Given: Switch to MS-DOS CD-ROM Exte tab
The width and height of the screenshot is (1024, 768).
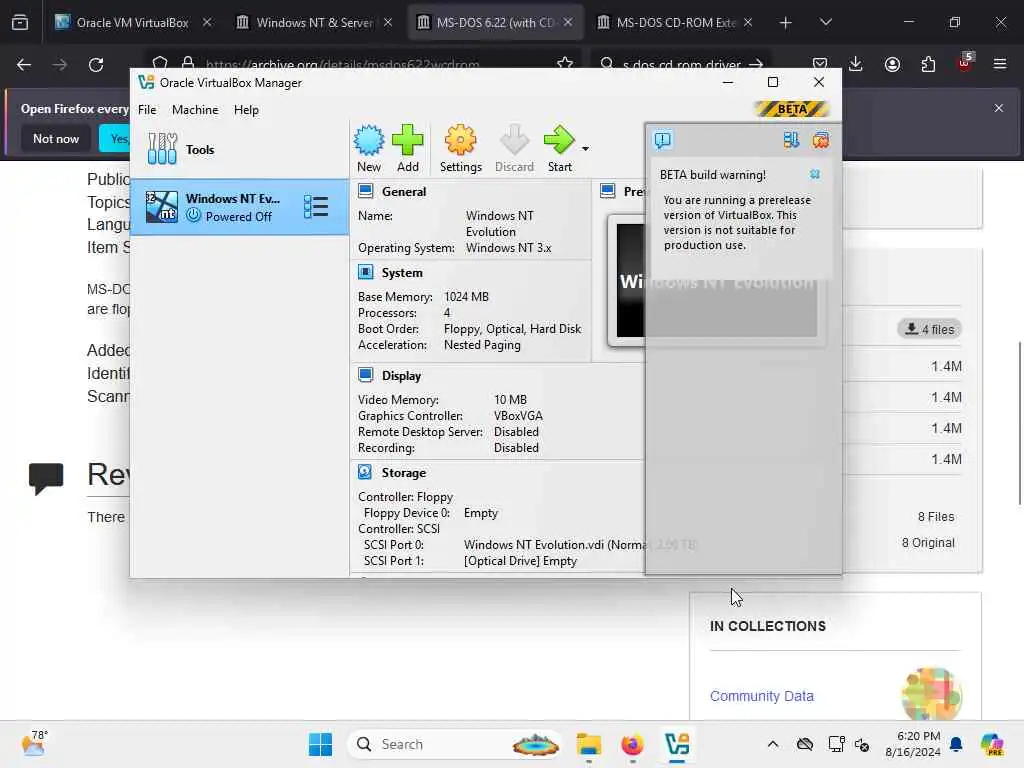Looking at the screenshot, I should point(675,22).
